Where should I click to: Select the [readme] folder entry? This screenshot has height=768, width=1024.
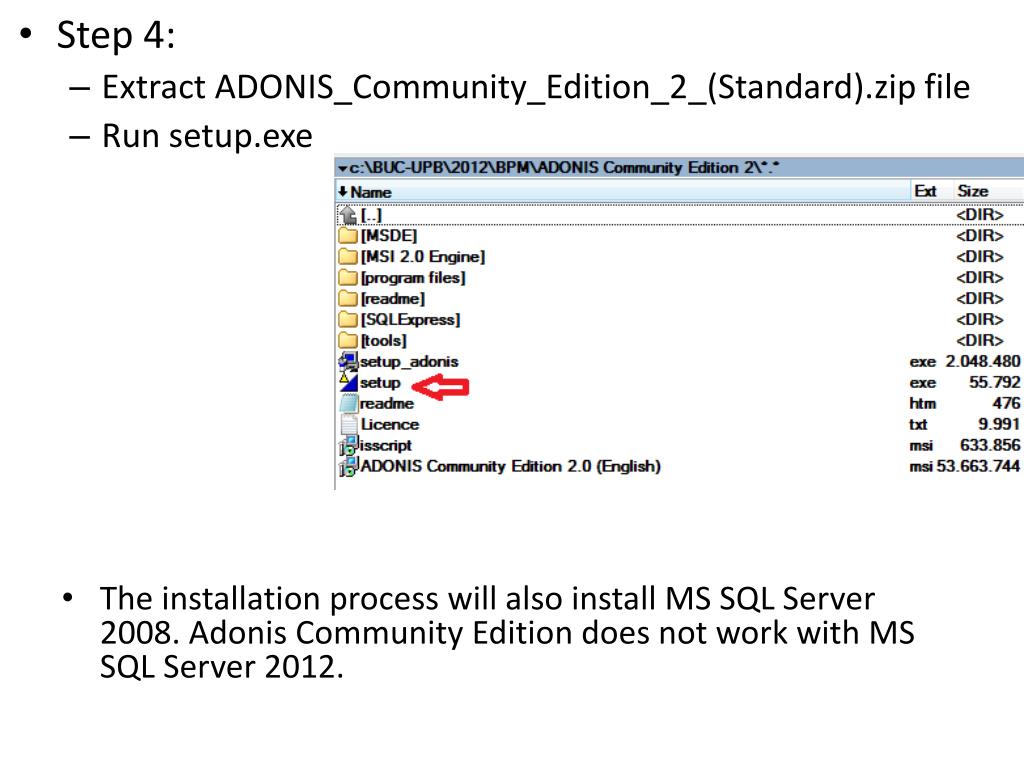[x=392, y=299]
